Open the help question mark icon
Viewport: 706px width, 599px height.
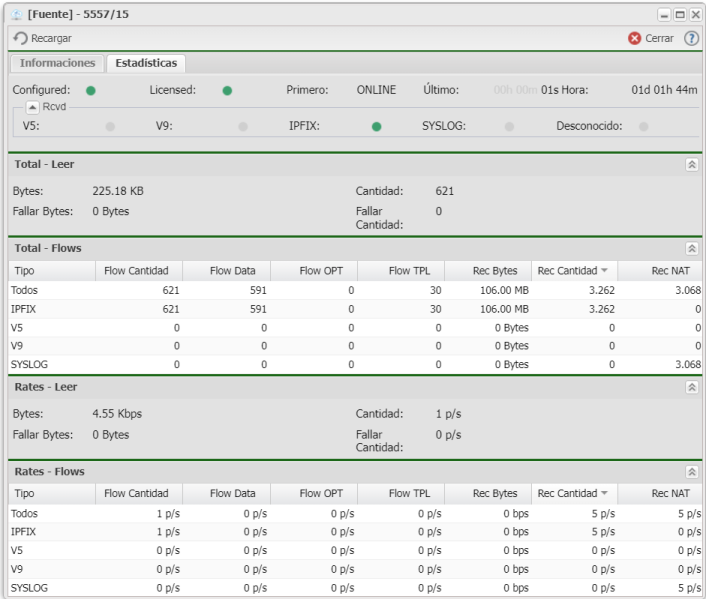tap(691, 38)
